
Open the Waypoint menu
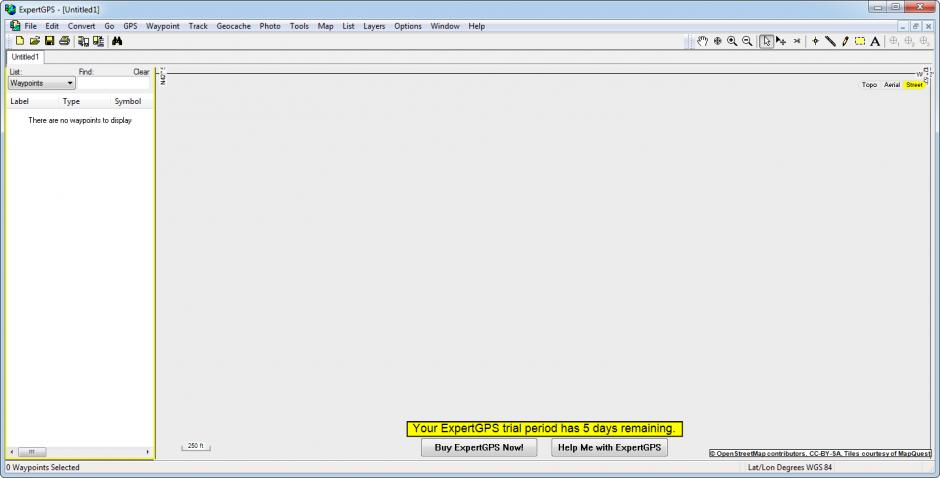tap(162, 26)
